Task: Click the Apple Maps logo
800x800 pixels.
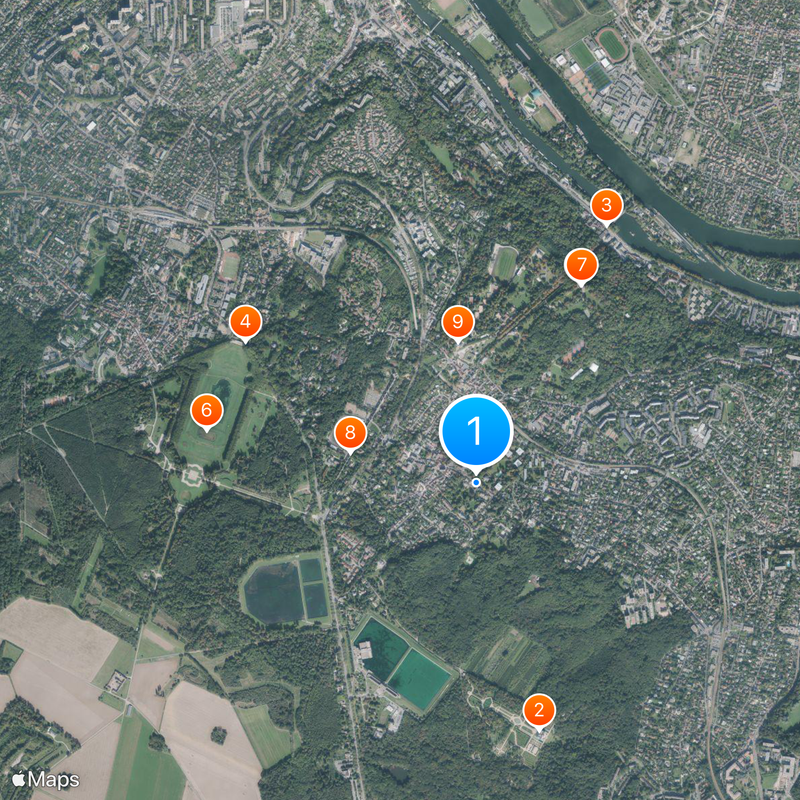Action: 45,780
